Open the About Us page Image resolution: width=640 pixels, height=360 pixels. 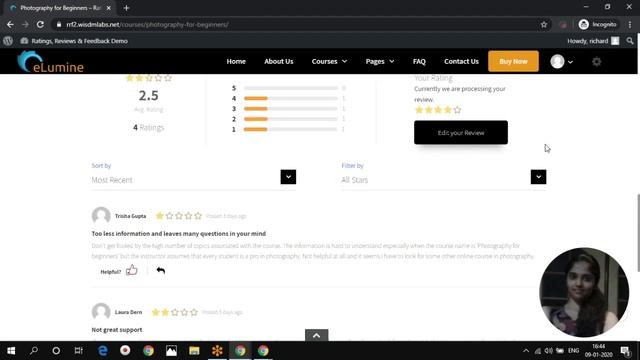[279, 61]
